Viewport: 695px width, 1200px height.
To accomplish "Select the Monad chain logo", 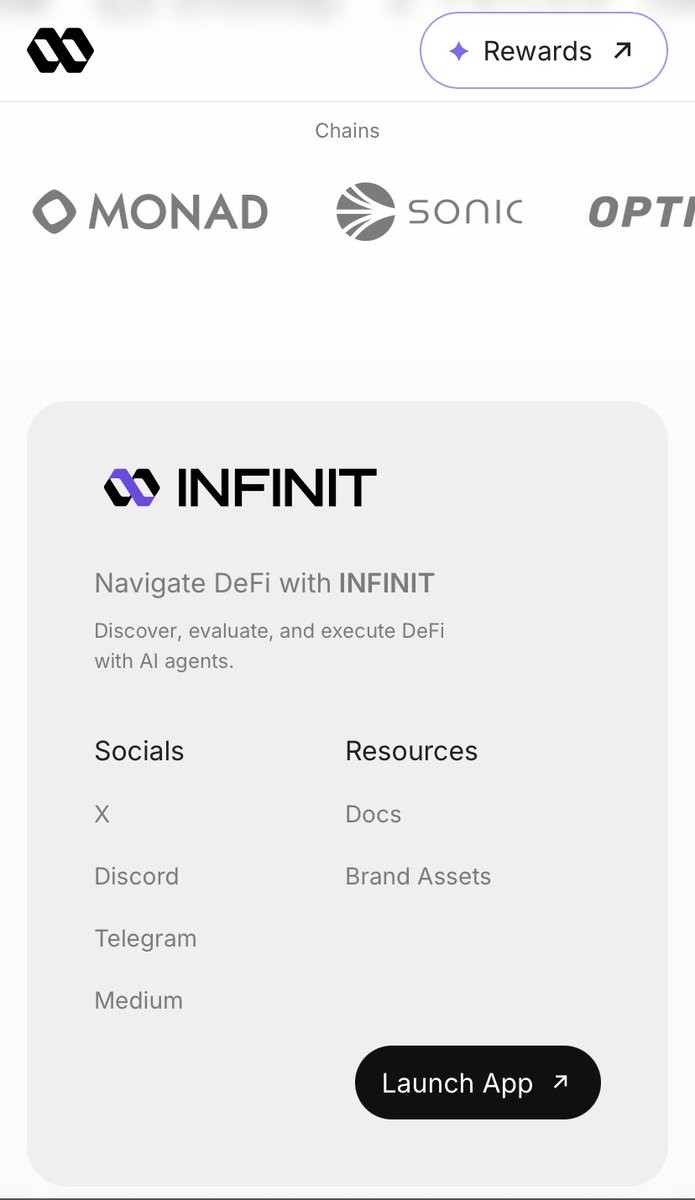I will 150,212.
